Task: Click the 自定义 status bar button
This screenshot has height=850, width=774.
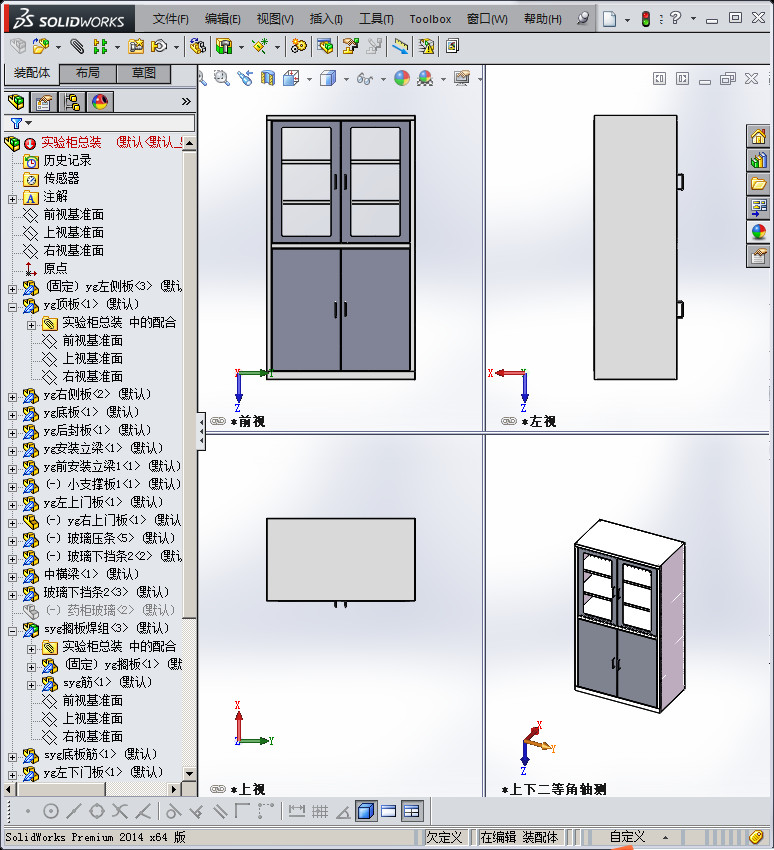Action: pos(627,837)
